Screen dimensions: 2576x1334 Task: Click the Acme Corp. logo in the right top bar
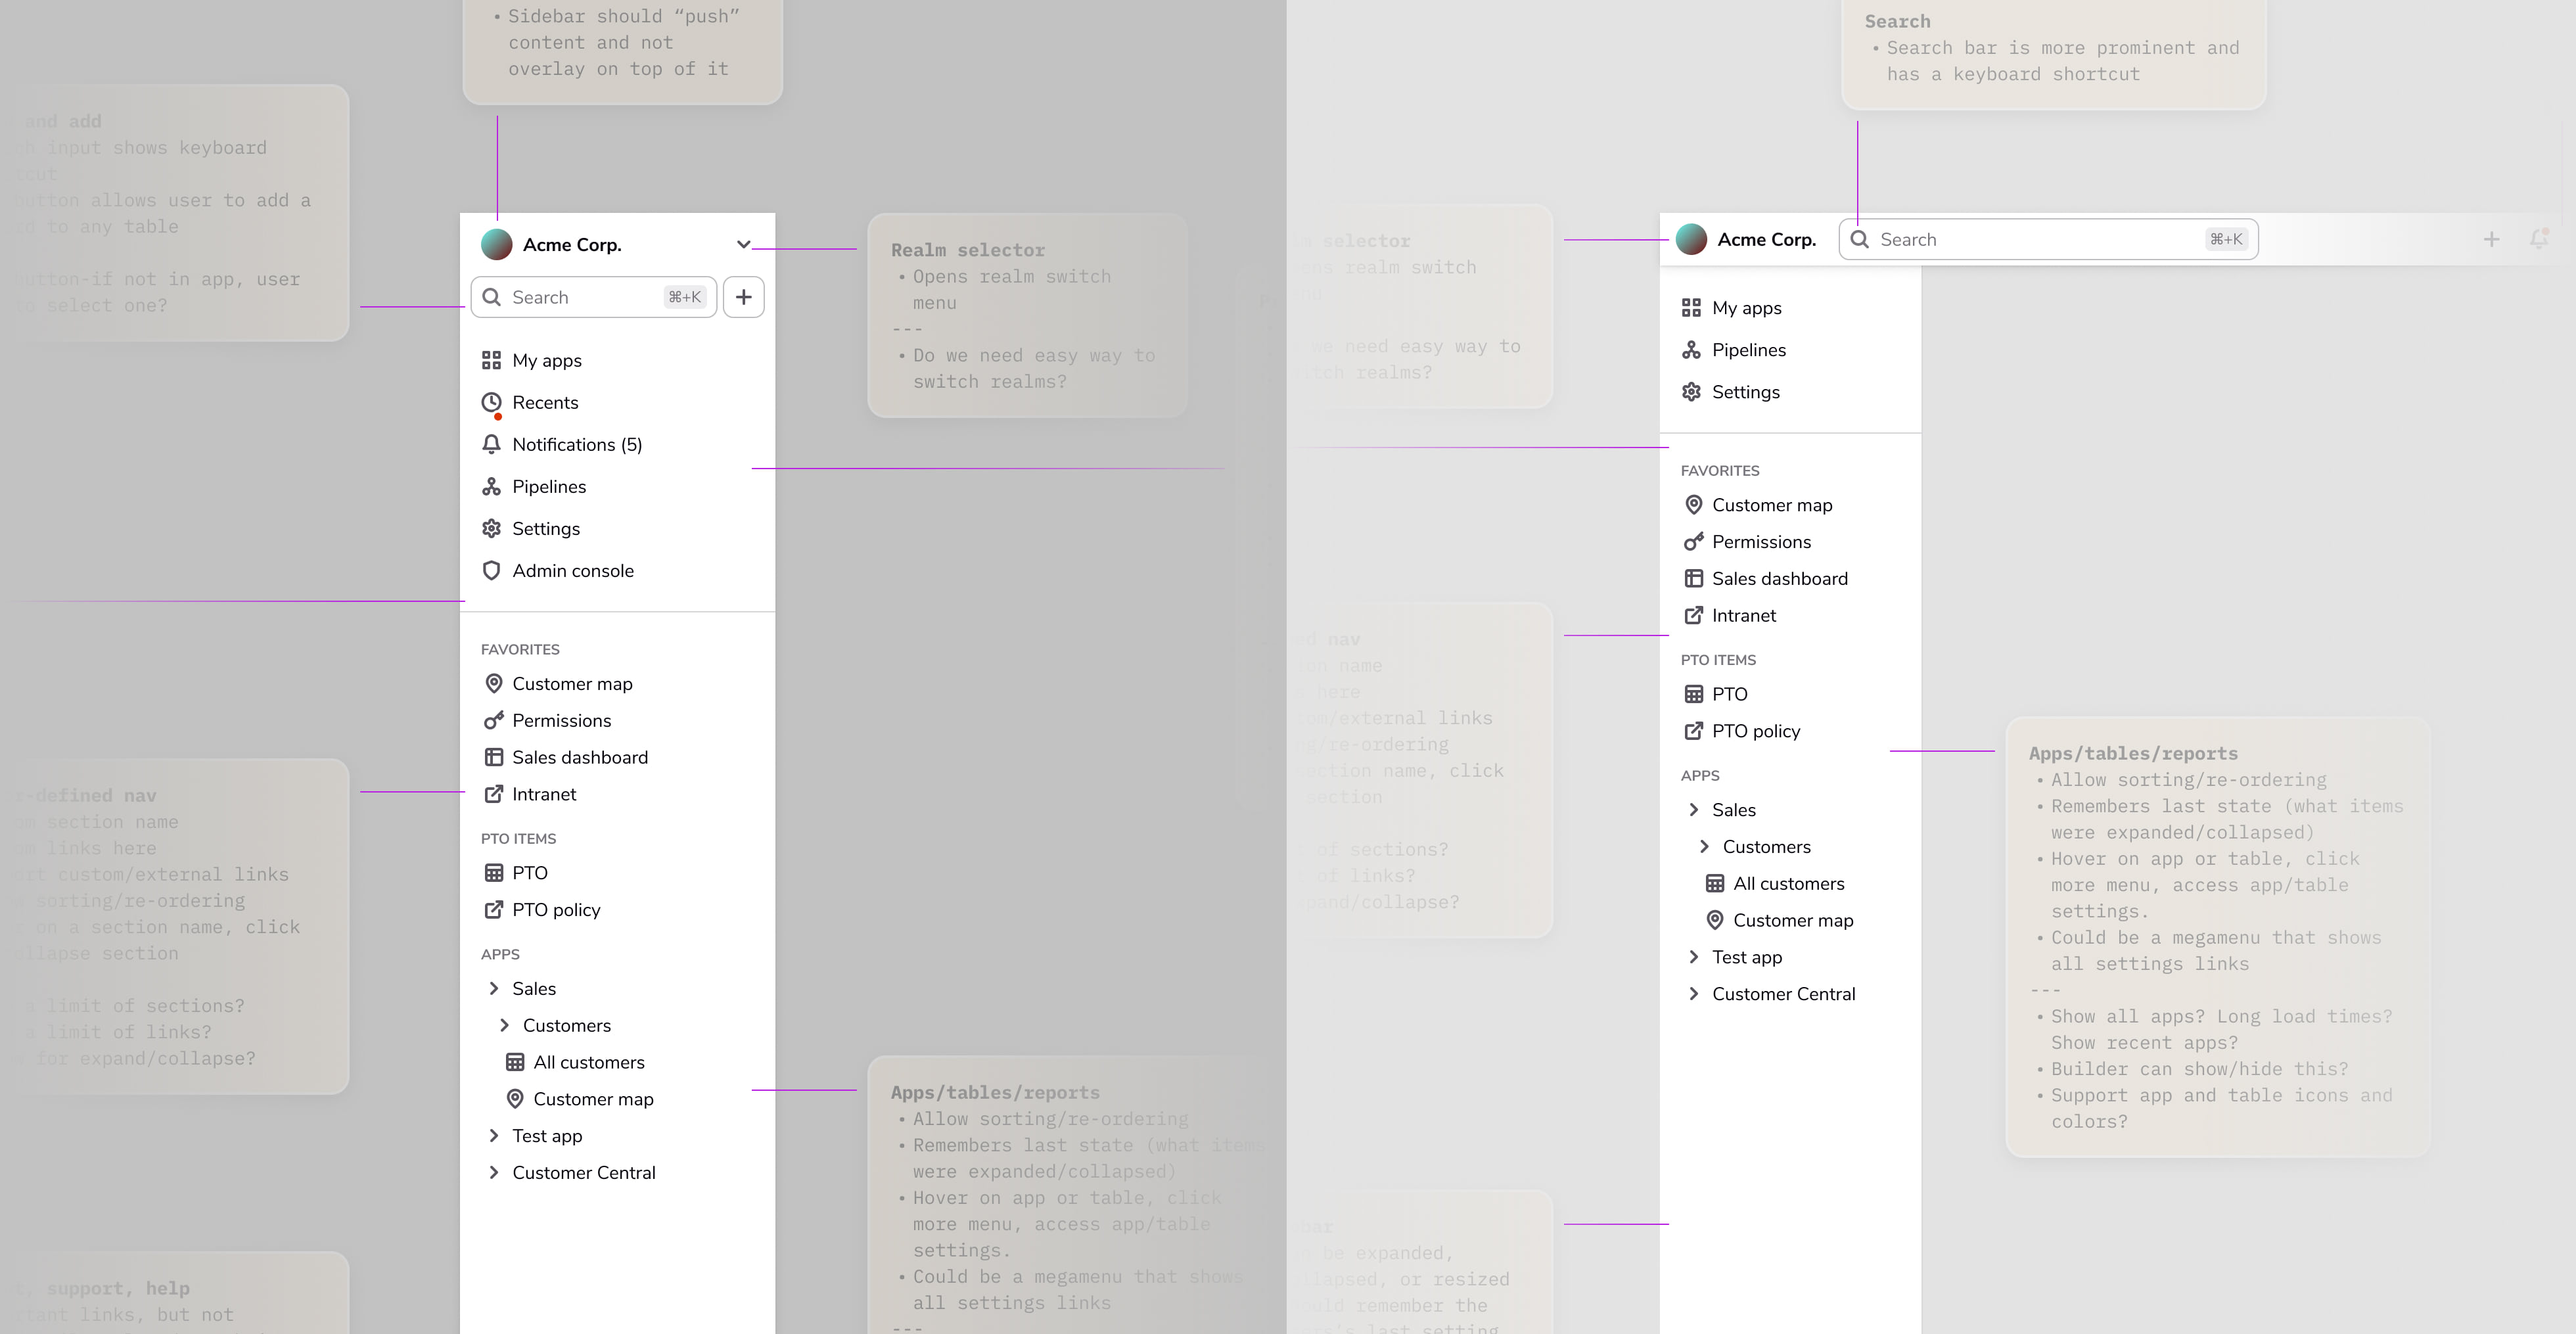tap(1691, 239)
